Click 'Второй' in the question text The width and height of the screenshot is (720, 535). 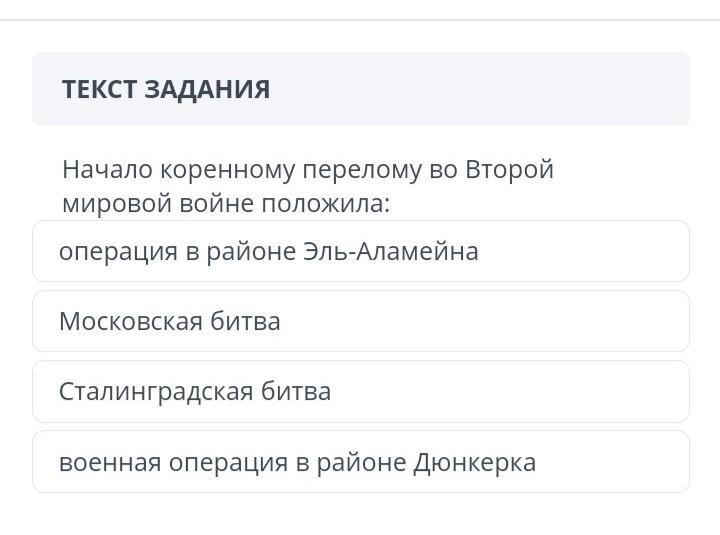click(x=509, y=169)
